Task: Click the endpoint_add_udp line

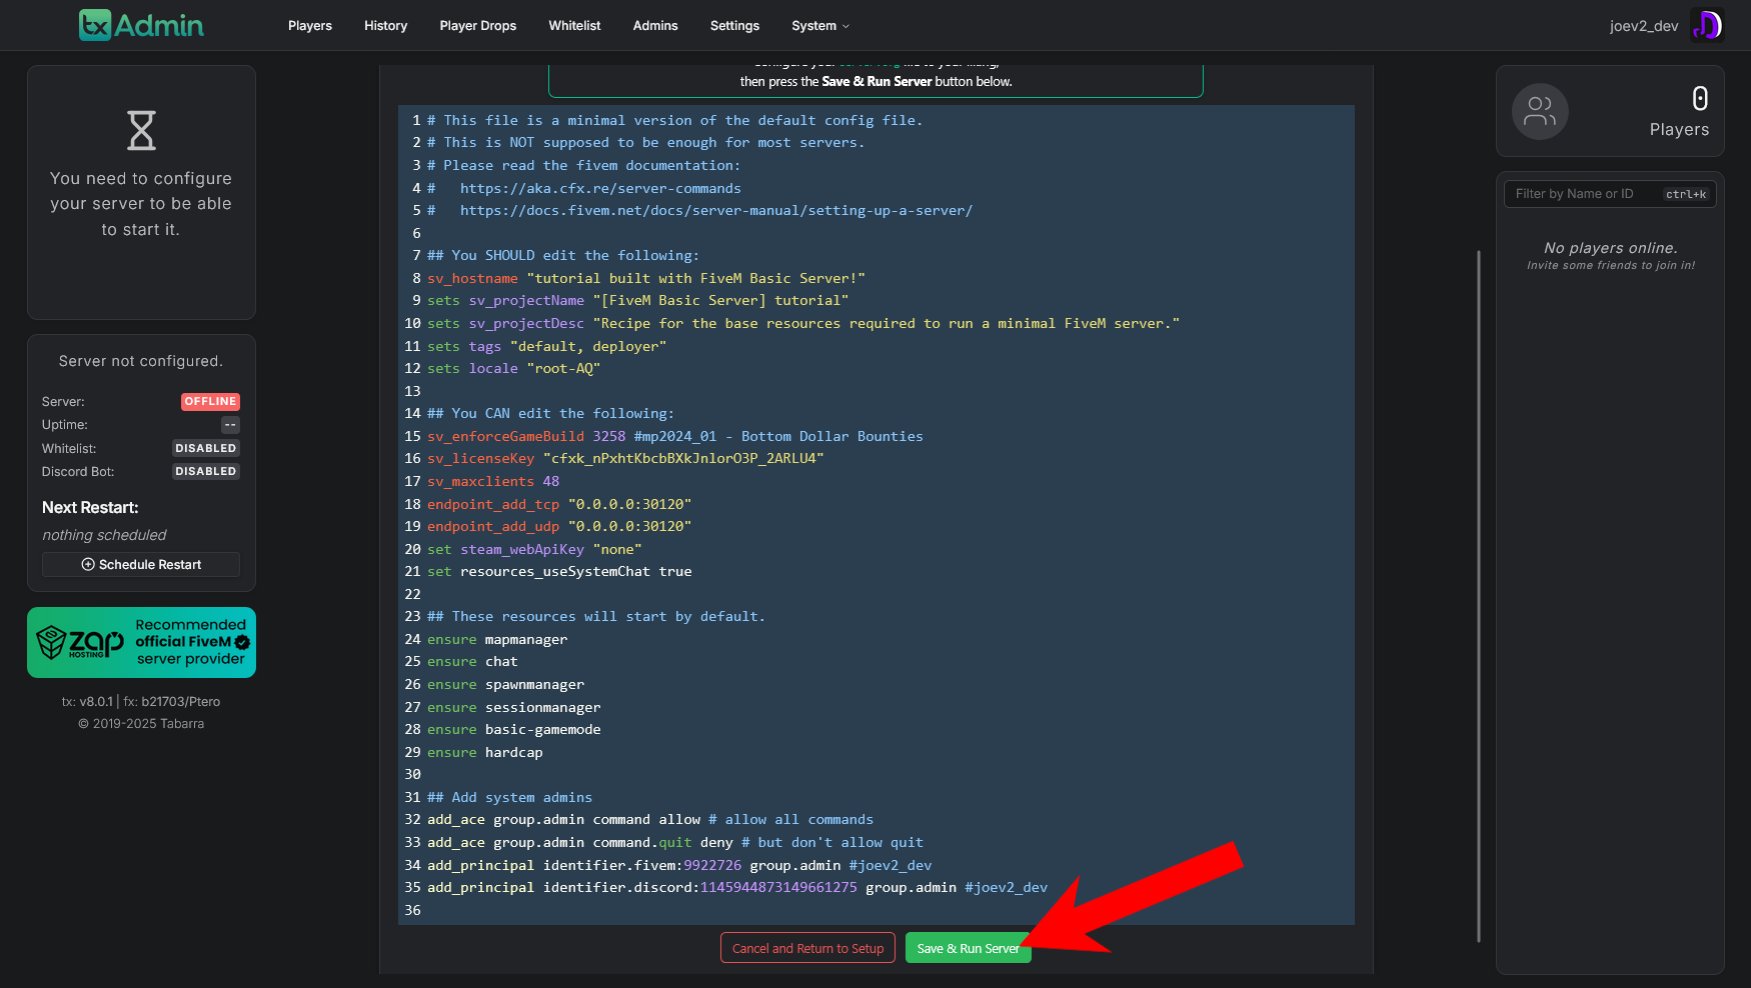Action: point(559,526)
